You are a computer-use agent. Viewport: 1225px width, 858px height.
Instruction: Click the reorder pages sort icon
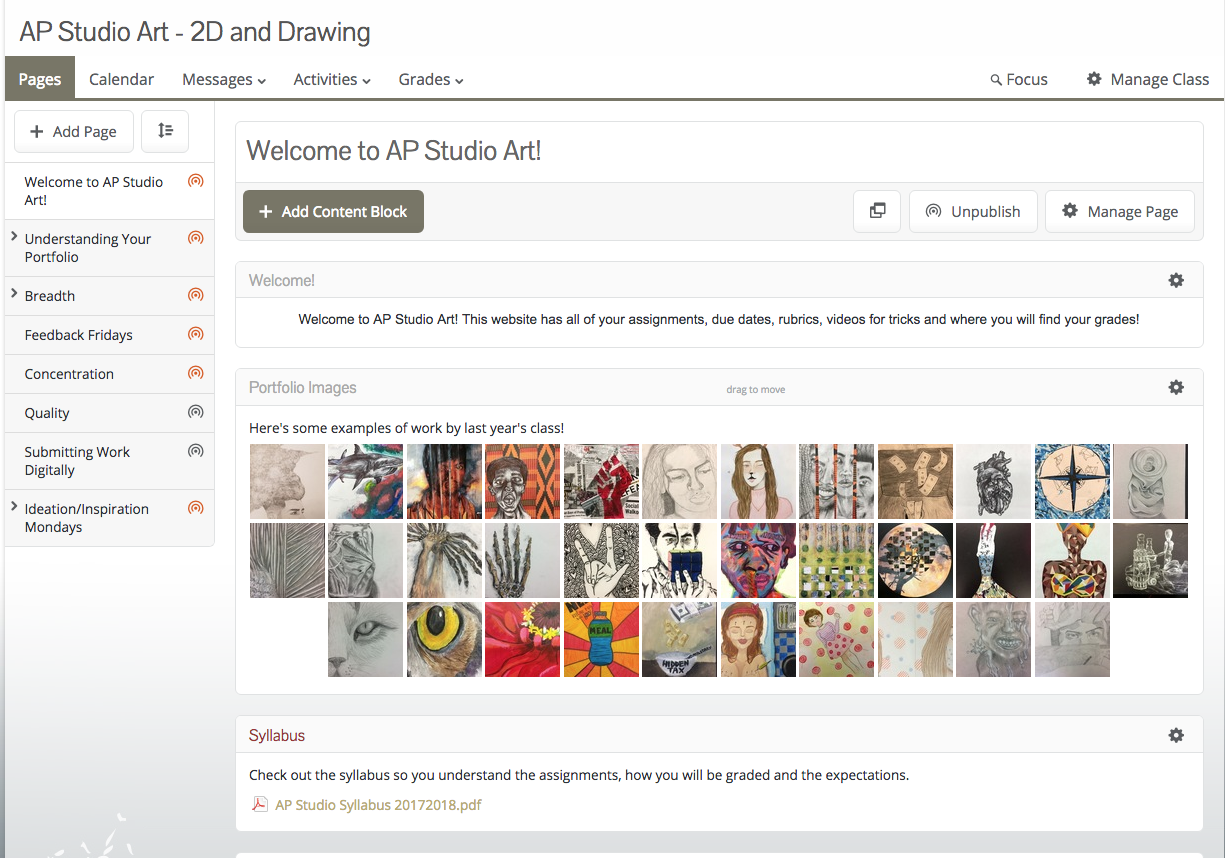(x=165, y=131)
